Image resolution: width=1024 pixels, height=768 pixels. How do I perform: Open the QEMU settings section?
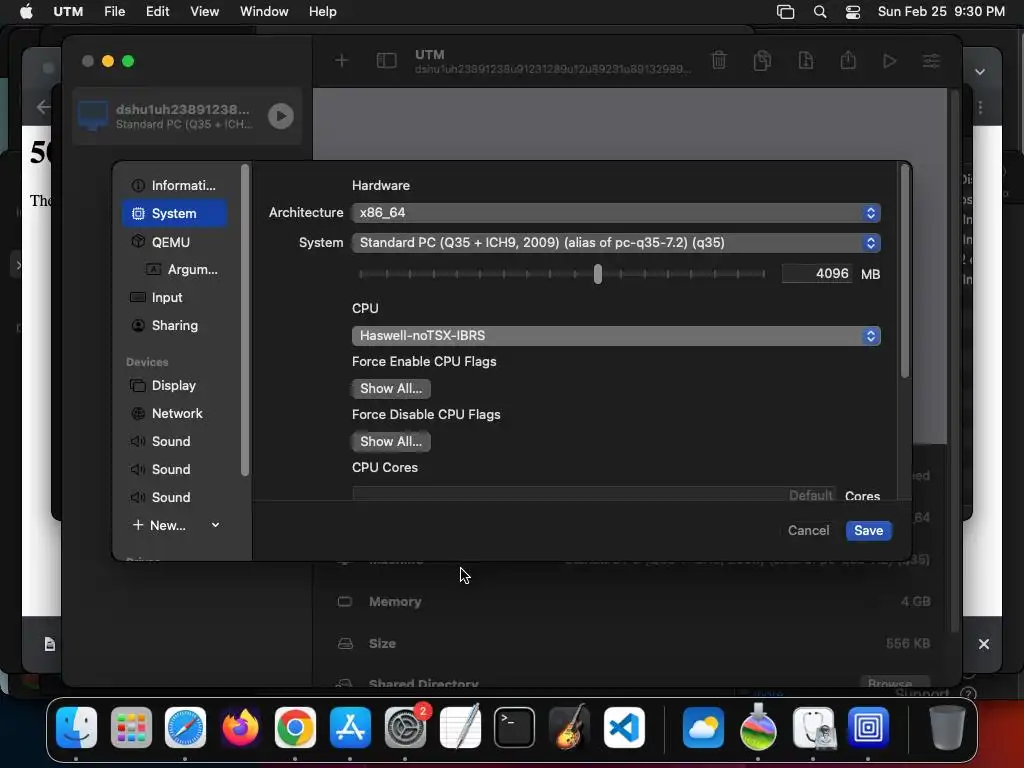[174, 242]
